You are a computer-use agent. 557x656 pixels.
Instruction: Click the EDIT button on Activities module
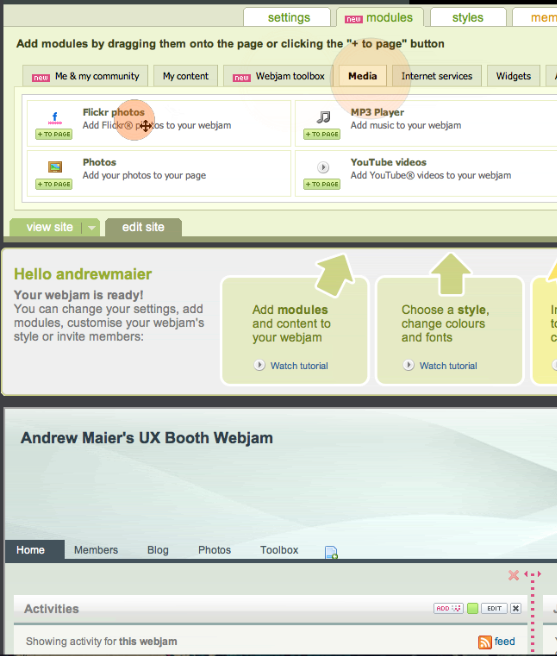[x=494, y=608]
